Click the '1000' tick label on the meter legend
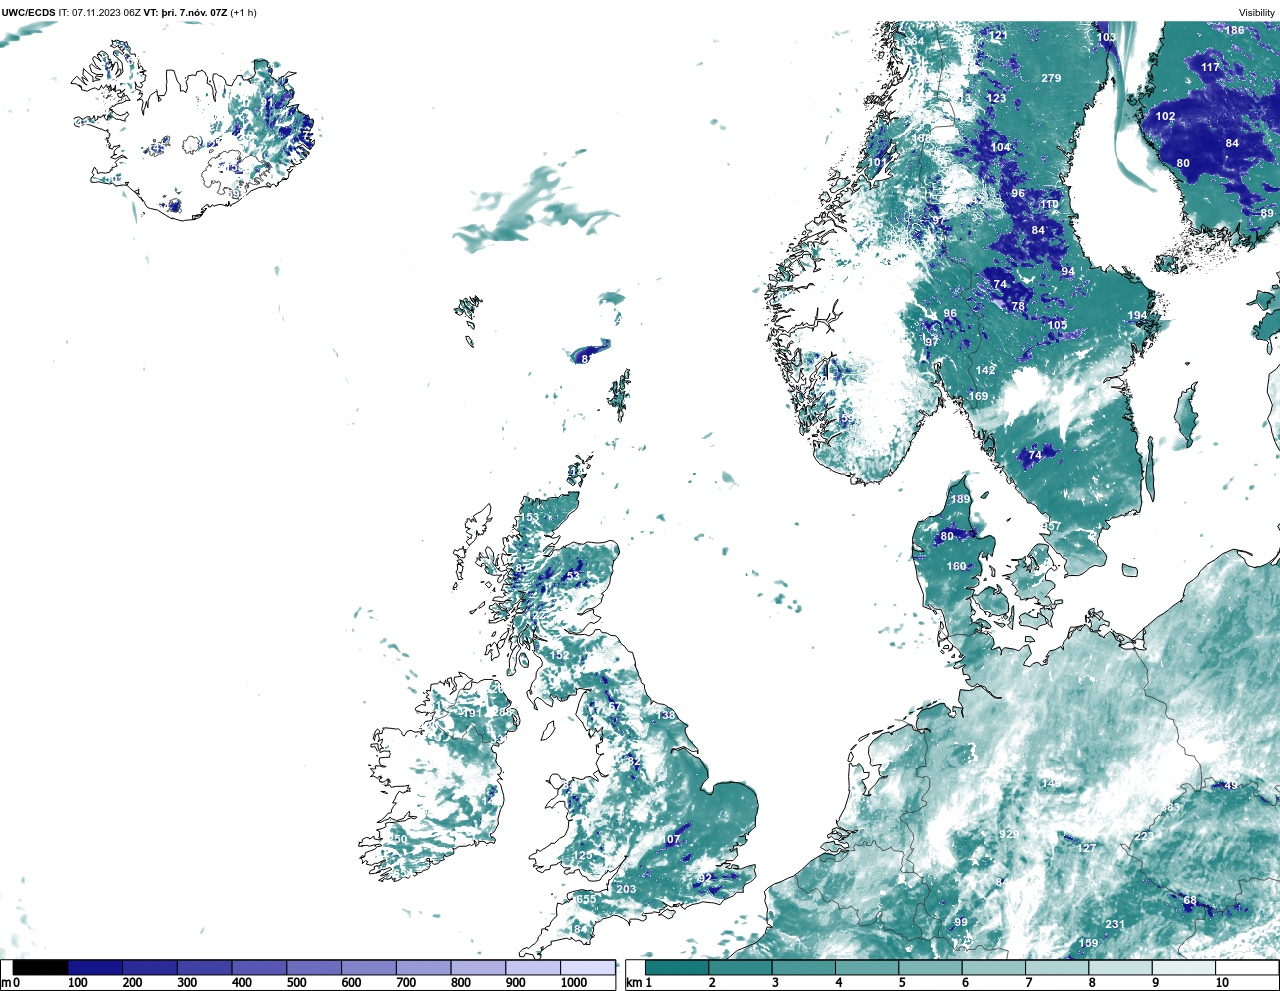This screenshot has height=991, width=1280. point(573,983)
